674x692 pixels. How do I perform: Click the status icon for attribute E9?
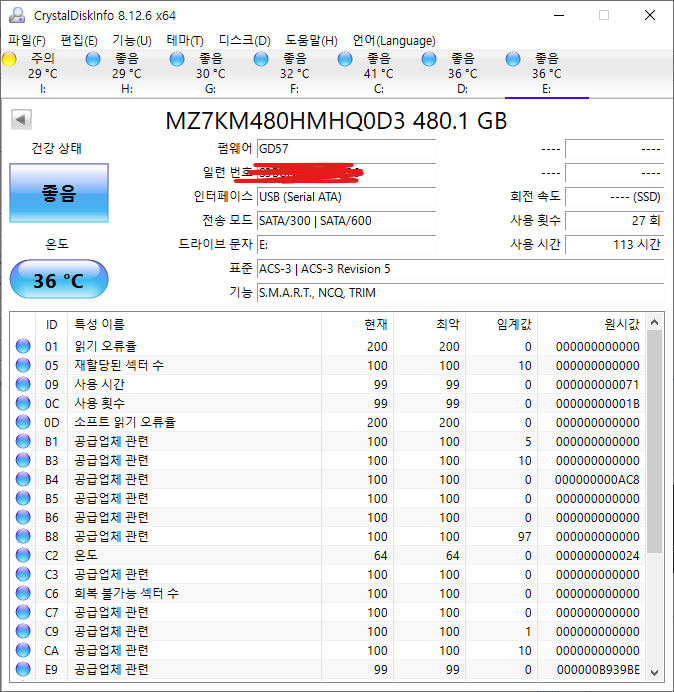point(23,669)
